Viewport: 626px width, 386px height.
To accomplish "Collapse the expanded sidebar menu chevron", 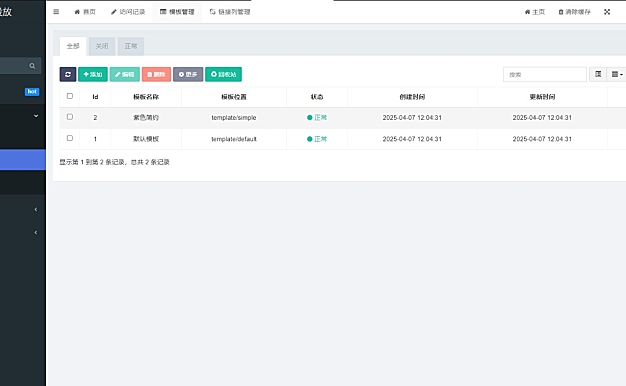I will coord(36,116).
